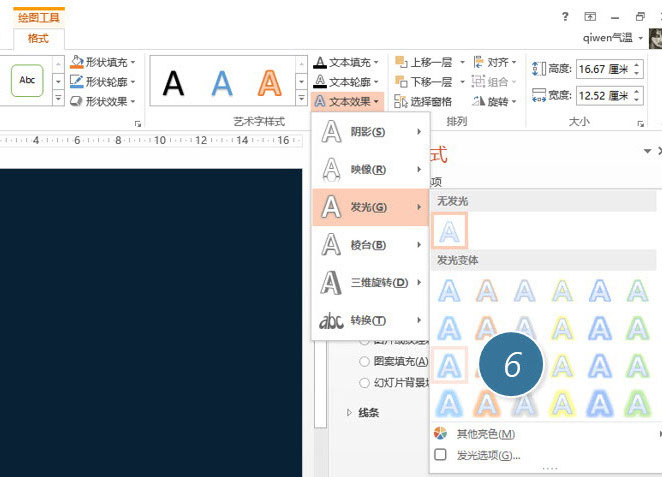Select the 无发光 no-glow thumbnail

pyautogui.click(x=450, y=232)
